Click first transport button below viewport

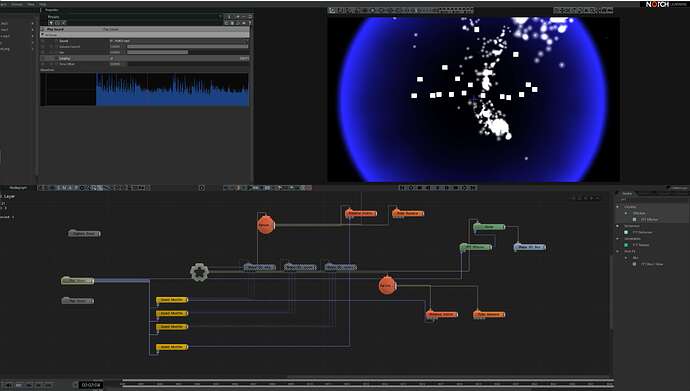(x=402, y=188)
